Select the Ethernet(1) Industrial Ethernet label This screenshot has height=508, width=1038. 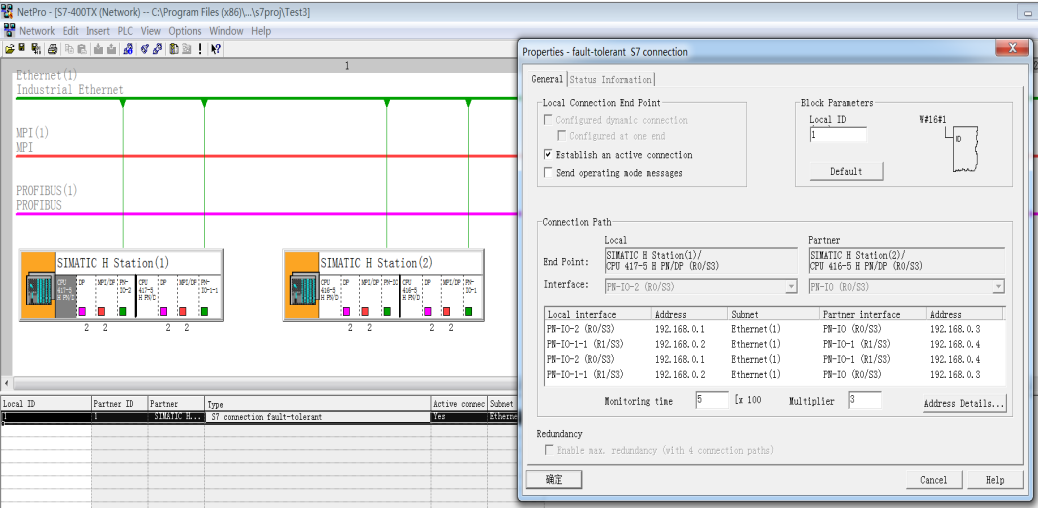pyautogui.click(x=70, y=83)
